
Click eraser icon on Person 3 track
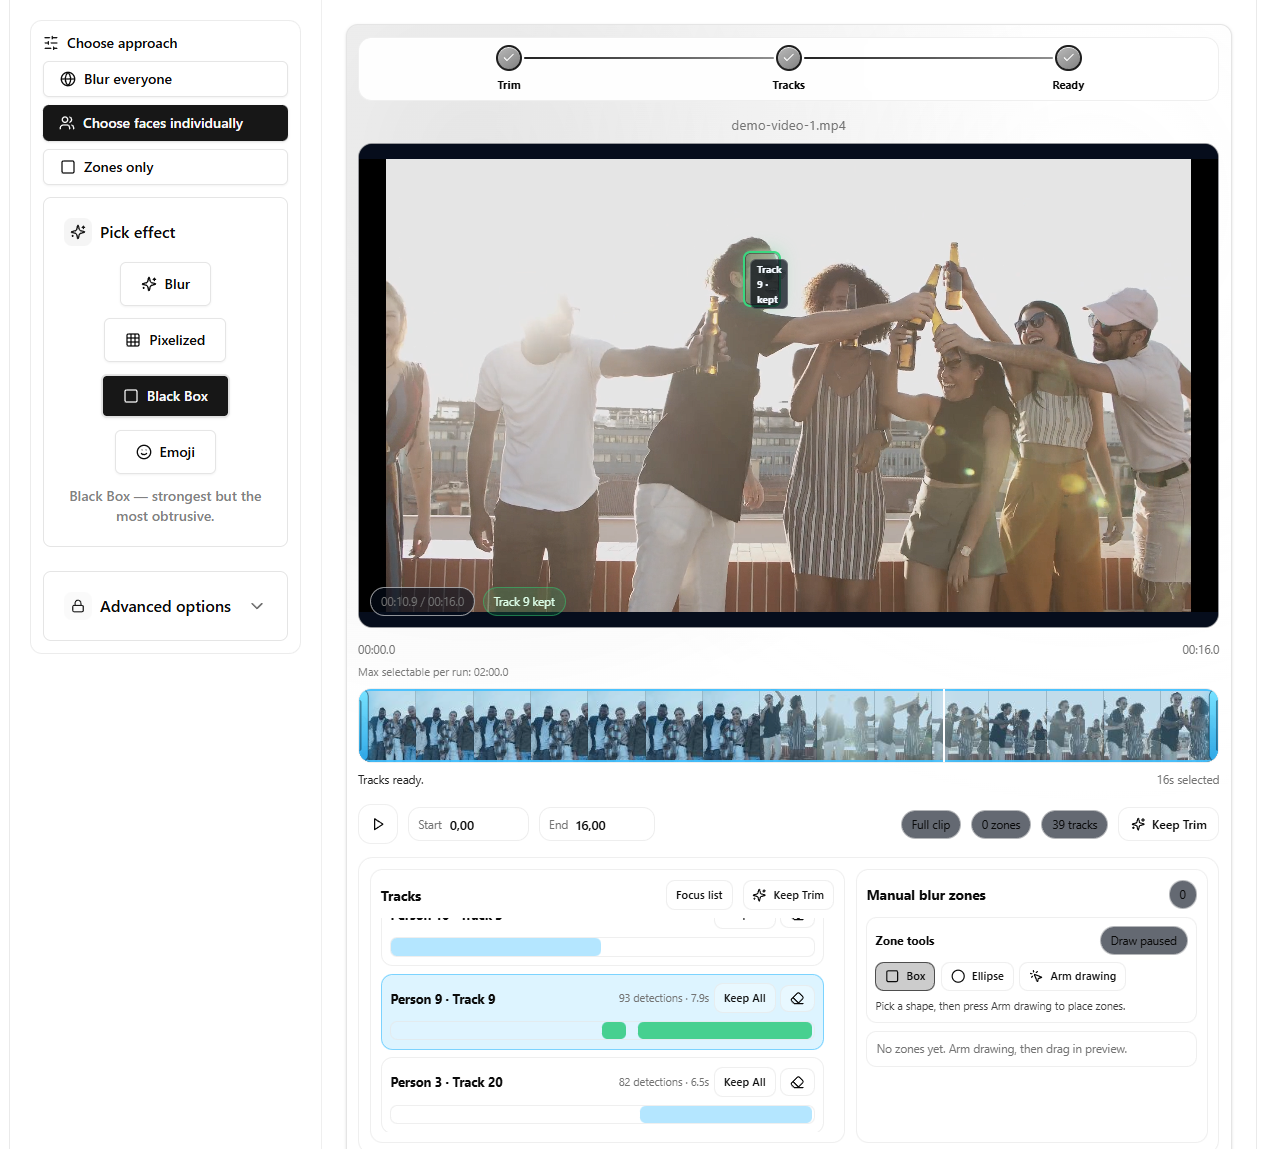[x=797, y=1083]
